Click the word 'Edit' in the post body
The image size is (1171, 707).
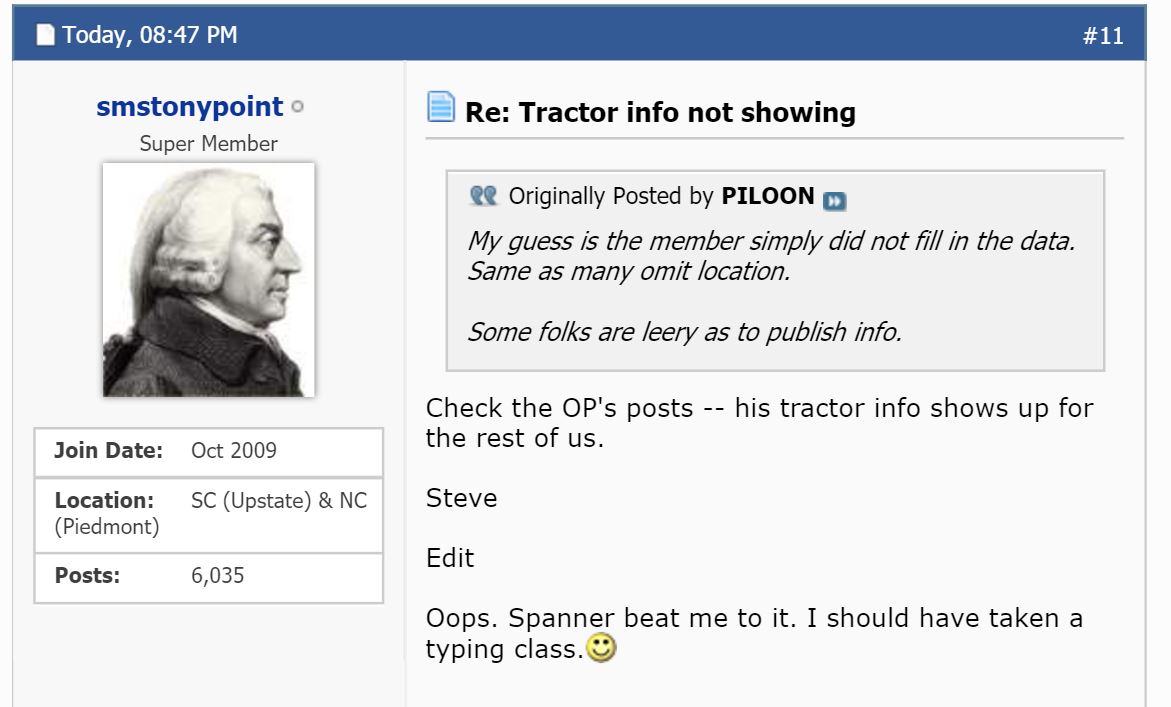click(x=450, y=558)
